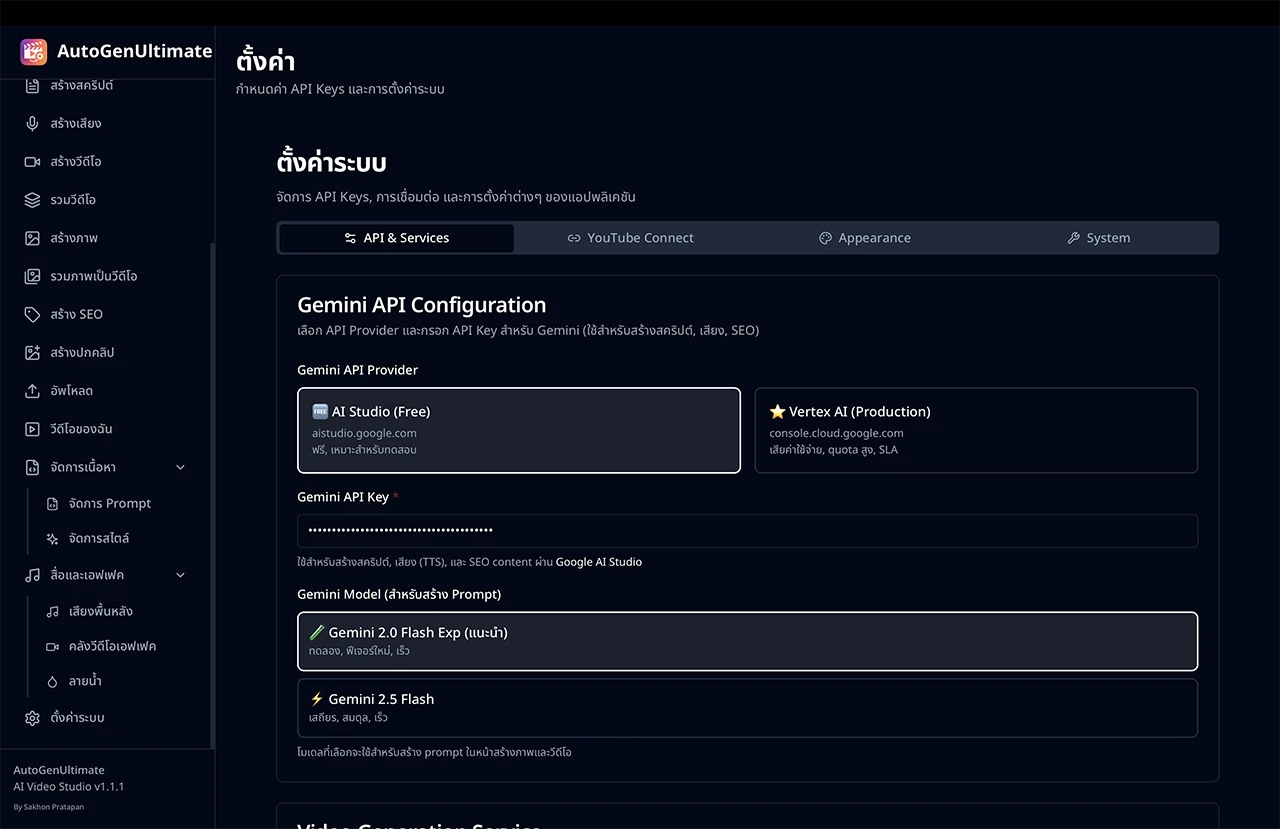Collapse the จัดการเนื้อหา sidebar section
This screenshot has width=1280, height=829.
180,467
